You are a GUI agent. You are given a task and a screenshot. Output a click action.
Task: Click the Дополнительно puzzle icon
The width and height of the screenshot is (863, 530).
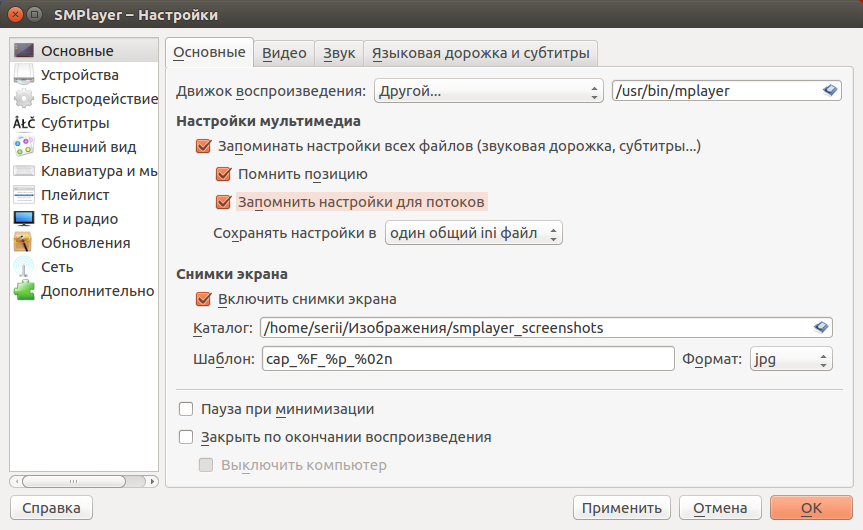24,291
